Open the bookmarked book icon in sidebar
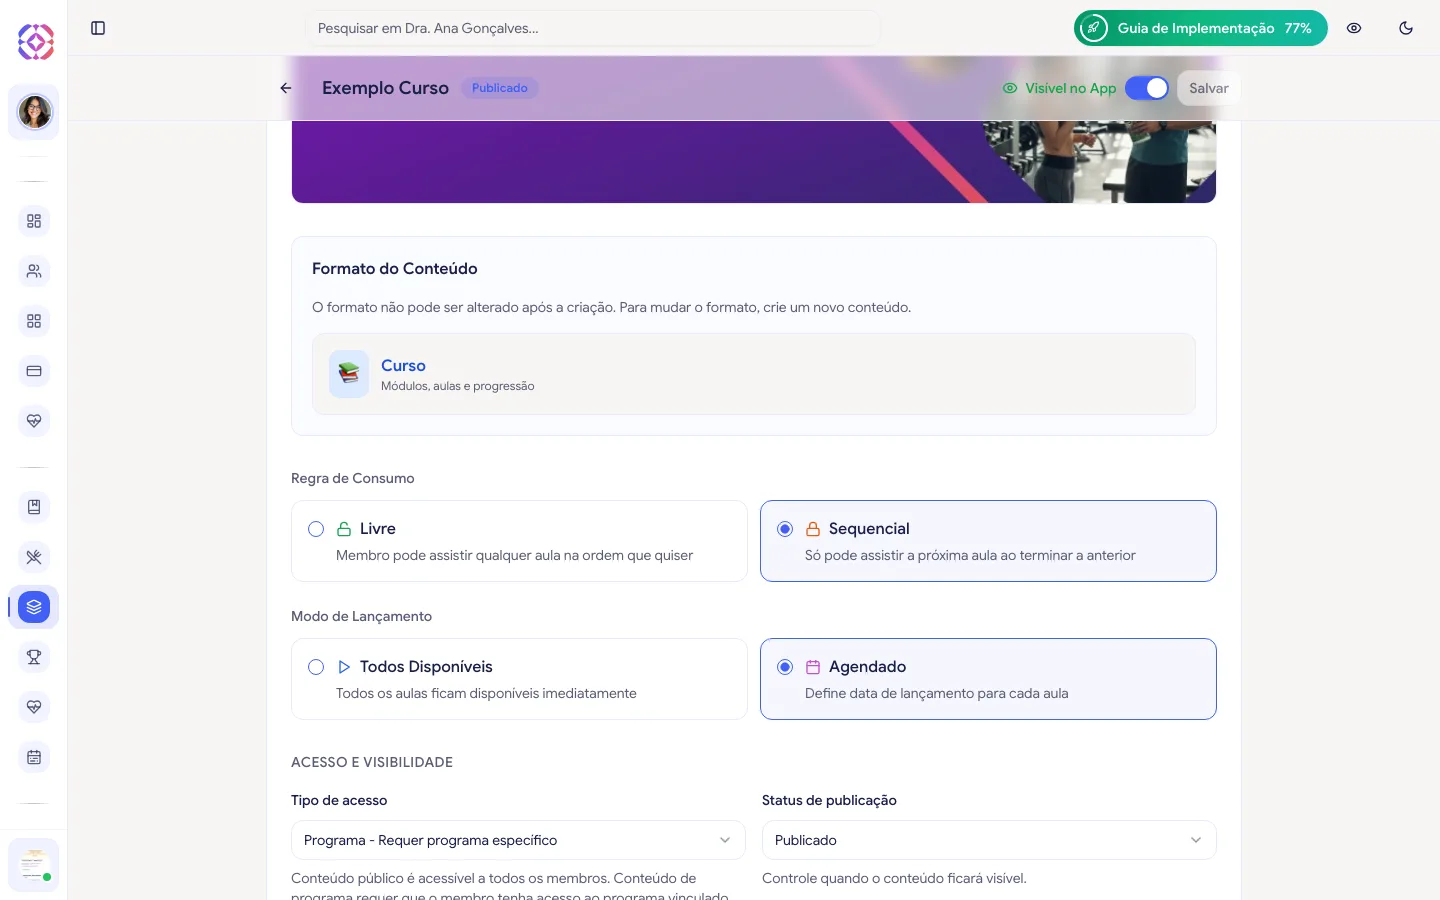The width and height of the screenshot is (1440, 900). click(34, 507)
